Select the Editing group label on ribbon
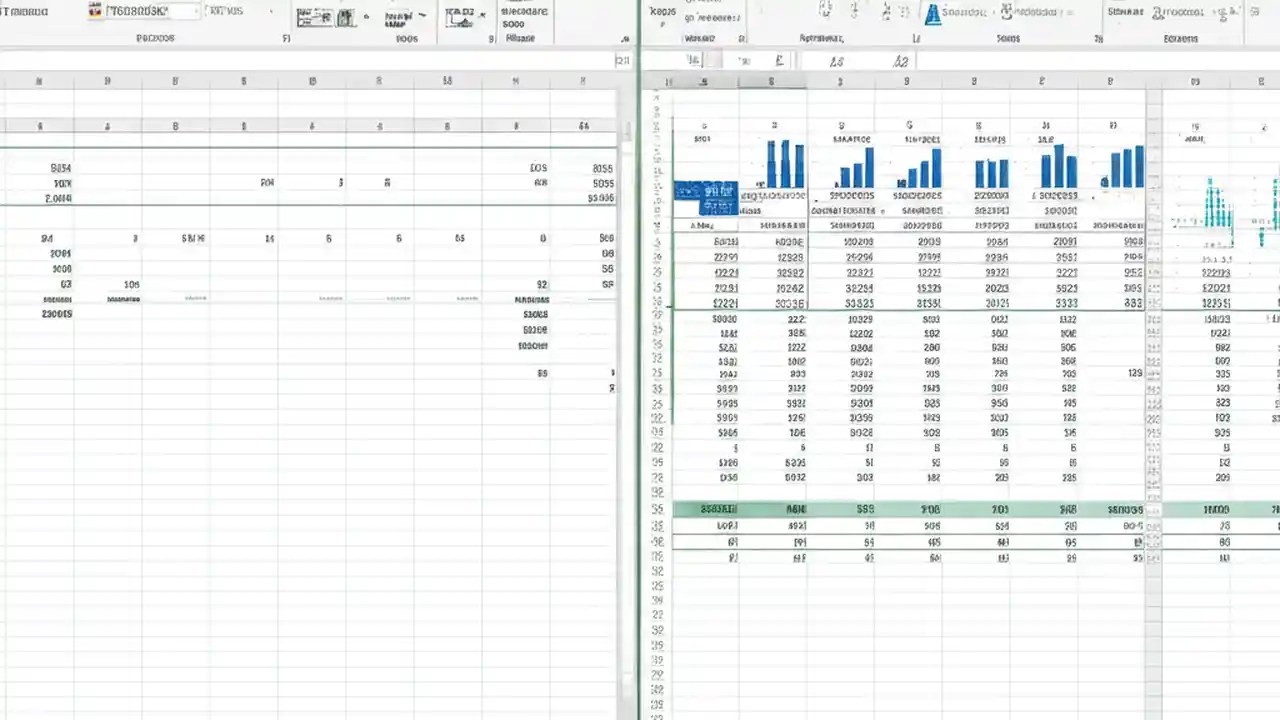The width and height of the screenshot is (1280, 720). click(x=1181, y=38)
